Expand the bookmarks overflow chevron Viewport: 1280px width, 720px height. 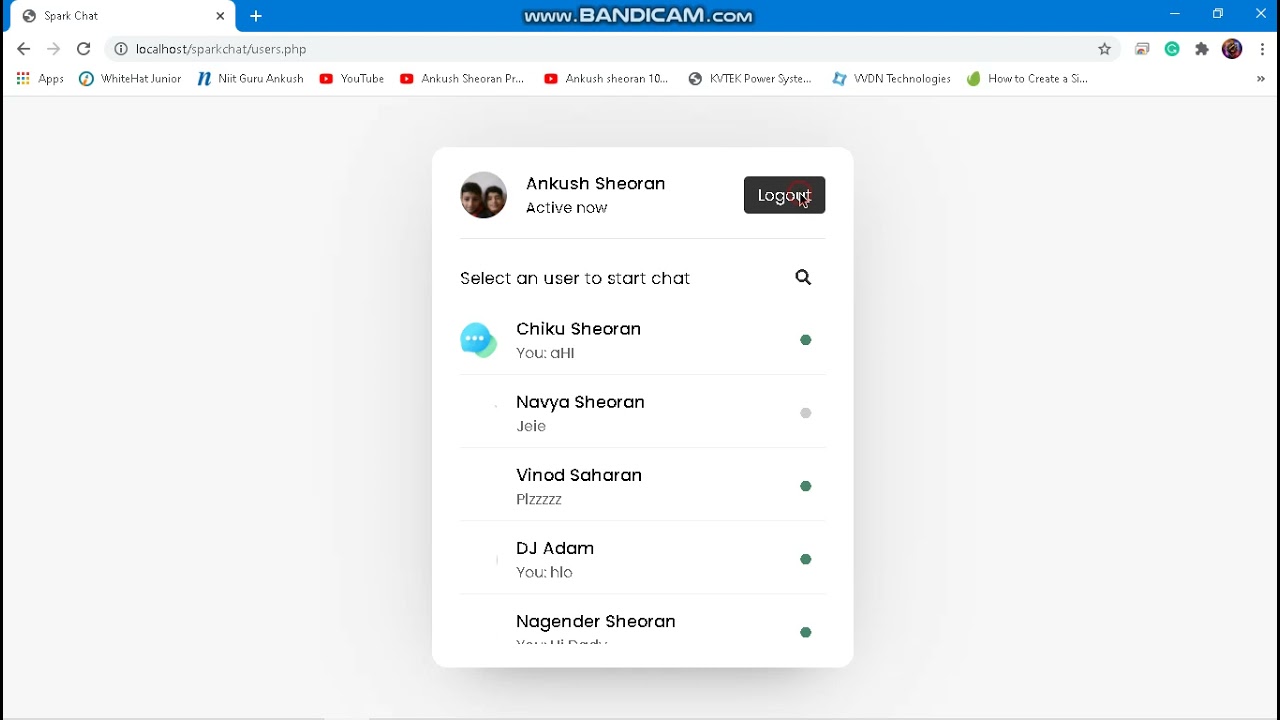coord(1260,79)
